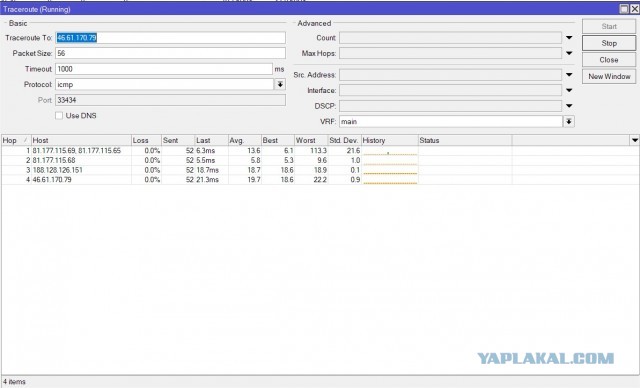The image size is (640, 388).
Task: Open a New Window
Action: 609,76
